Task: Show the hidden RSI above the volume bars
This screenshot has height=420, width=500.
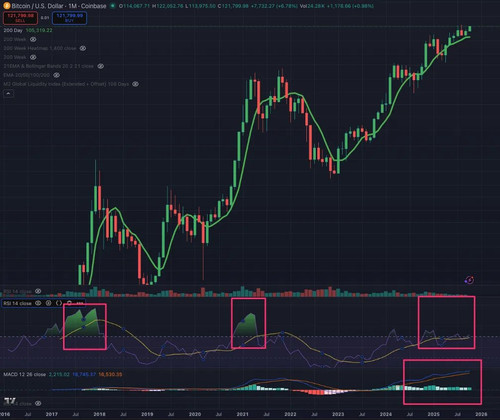Action: click(x=38, y=291)
